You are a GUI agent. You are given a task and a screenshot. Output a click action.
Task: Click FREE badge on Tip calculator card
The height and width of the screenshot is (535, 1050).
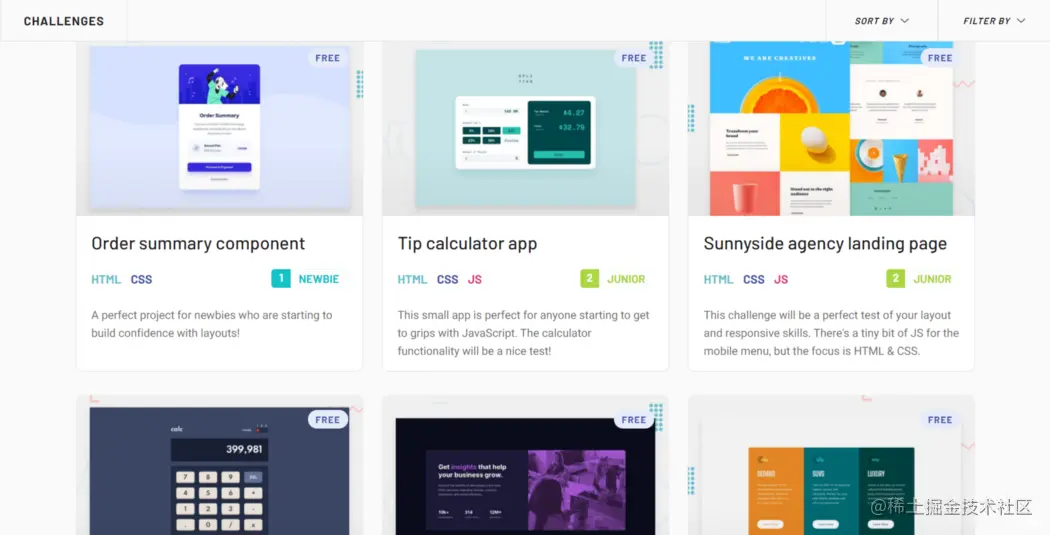[633, 58]
